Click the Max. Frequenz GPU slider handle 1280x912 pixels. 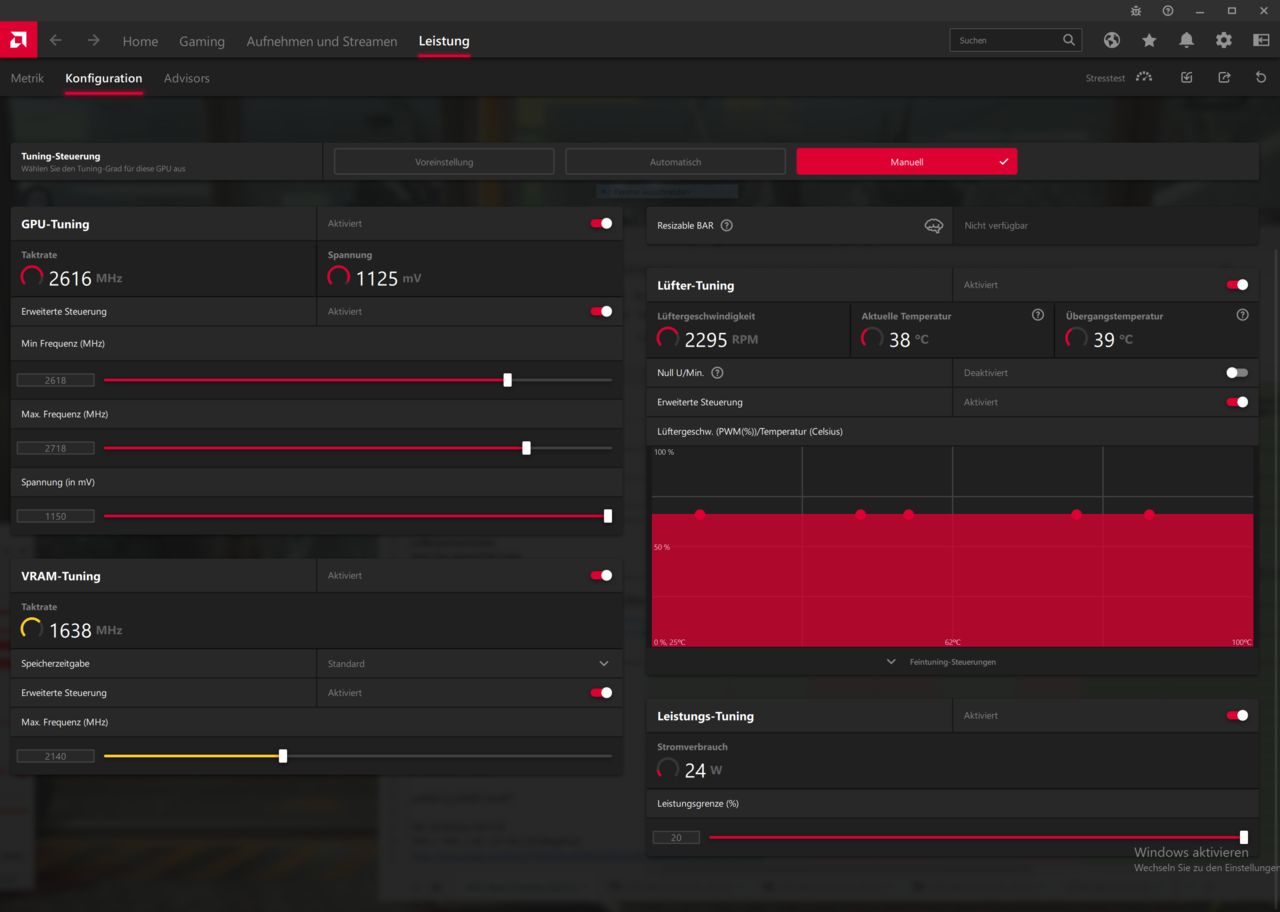tap(527, 448)
